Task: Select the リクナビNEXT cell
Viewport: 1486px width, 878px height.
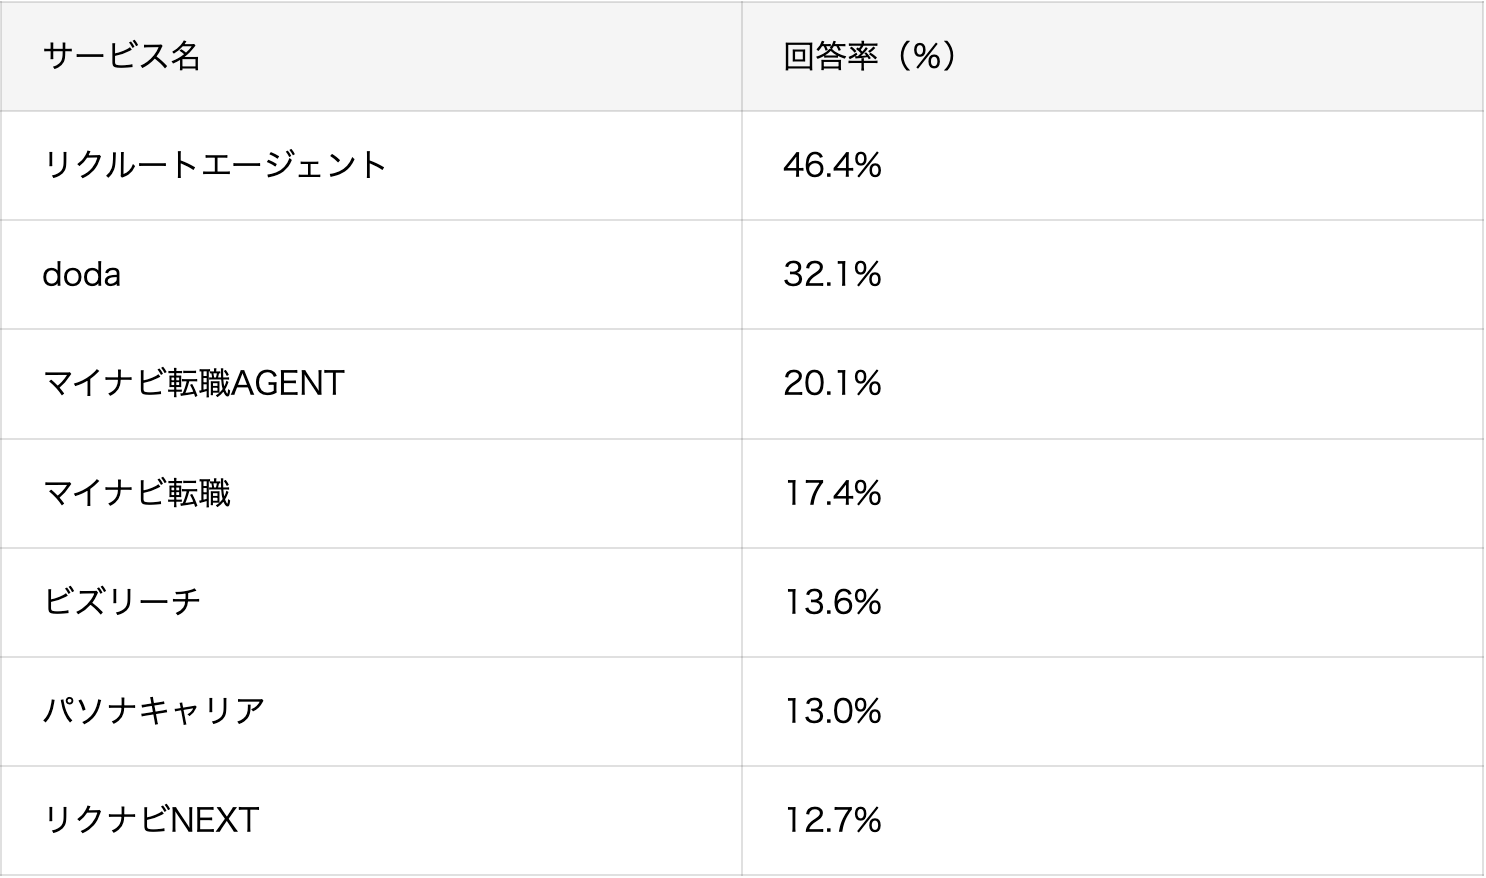Action: pyautogui.click(x=151, y=820)
